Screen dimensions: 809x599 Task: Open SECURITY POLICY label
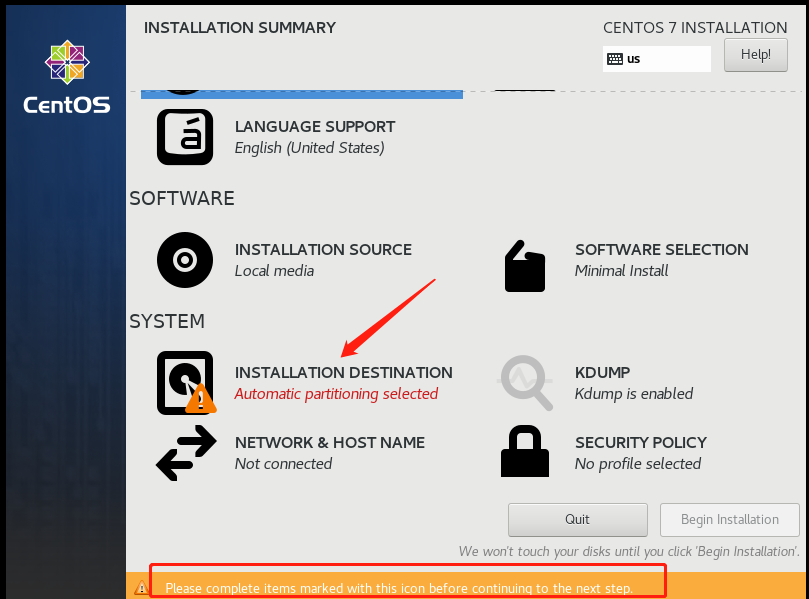pyautogui.click(x=641, y=443)
